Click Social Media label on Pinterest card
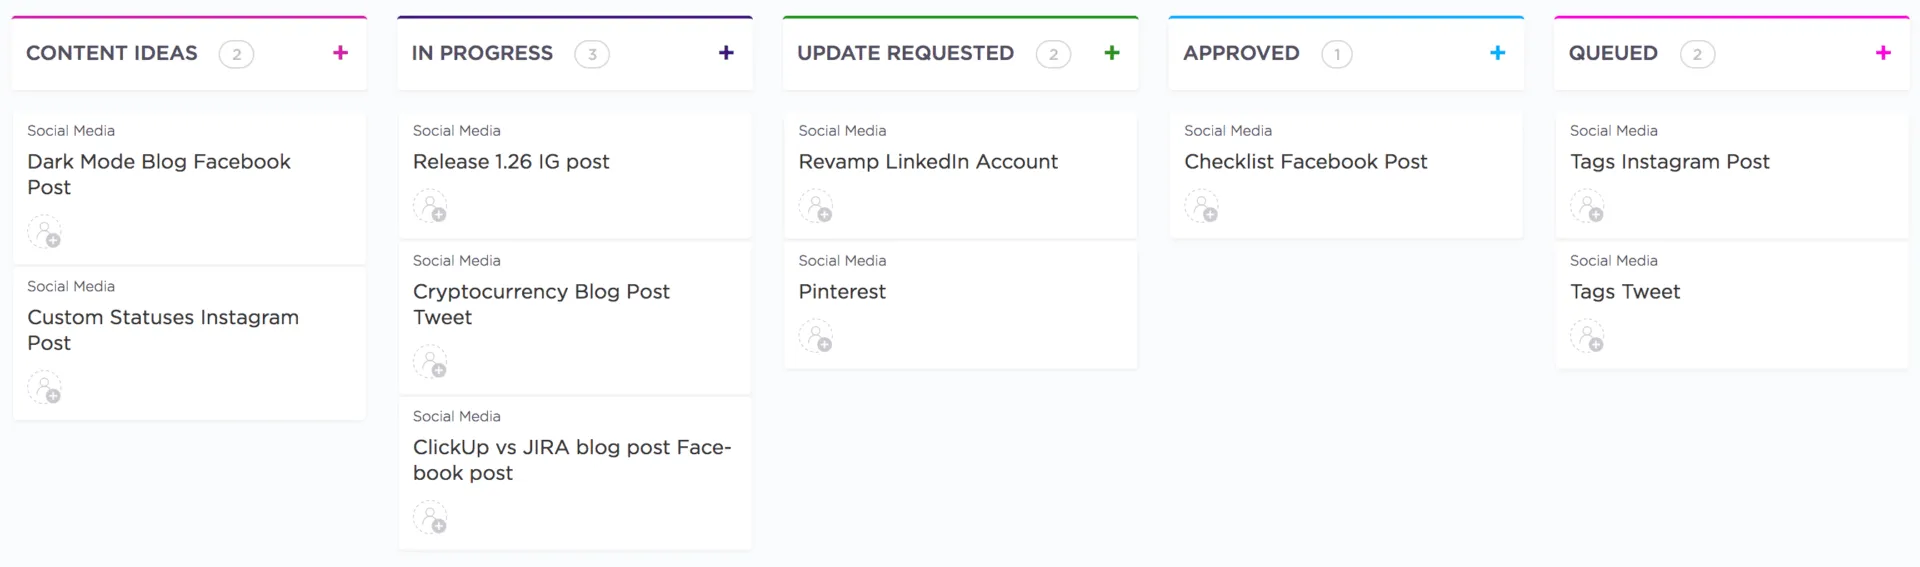 click(842, 261)
